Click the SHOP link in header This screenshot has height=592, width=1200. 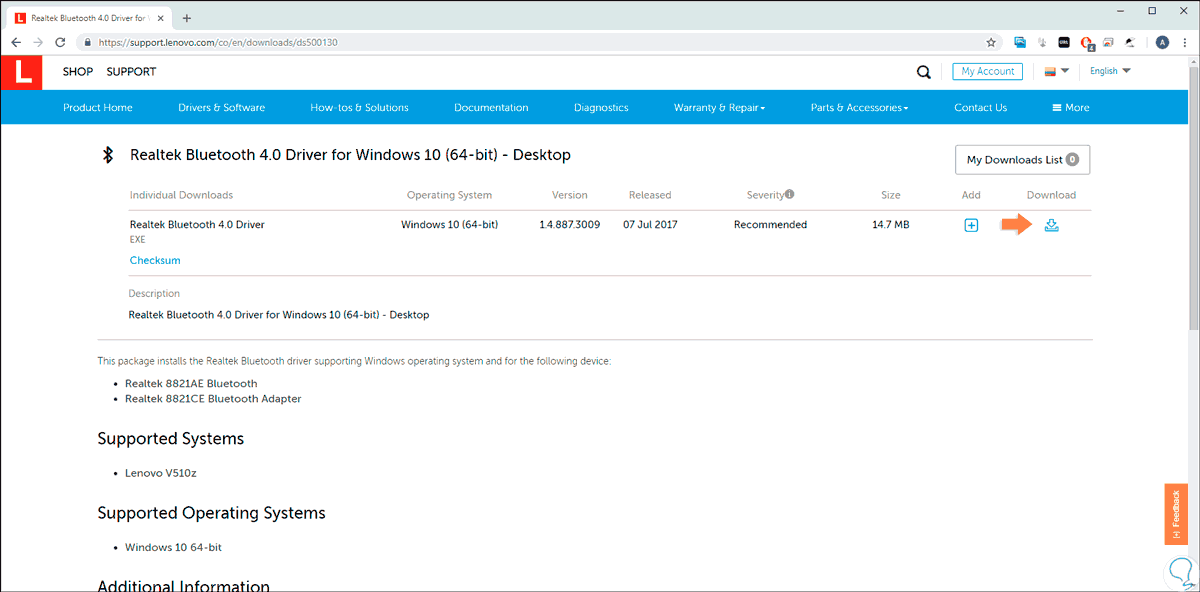pyautogui.click(x=77, y=72)
